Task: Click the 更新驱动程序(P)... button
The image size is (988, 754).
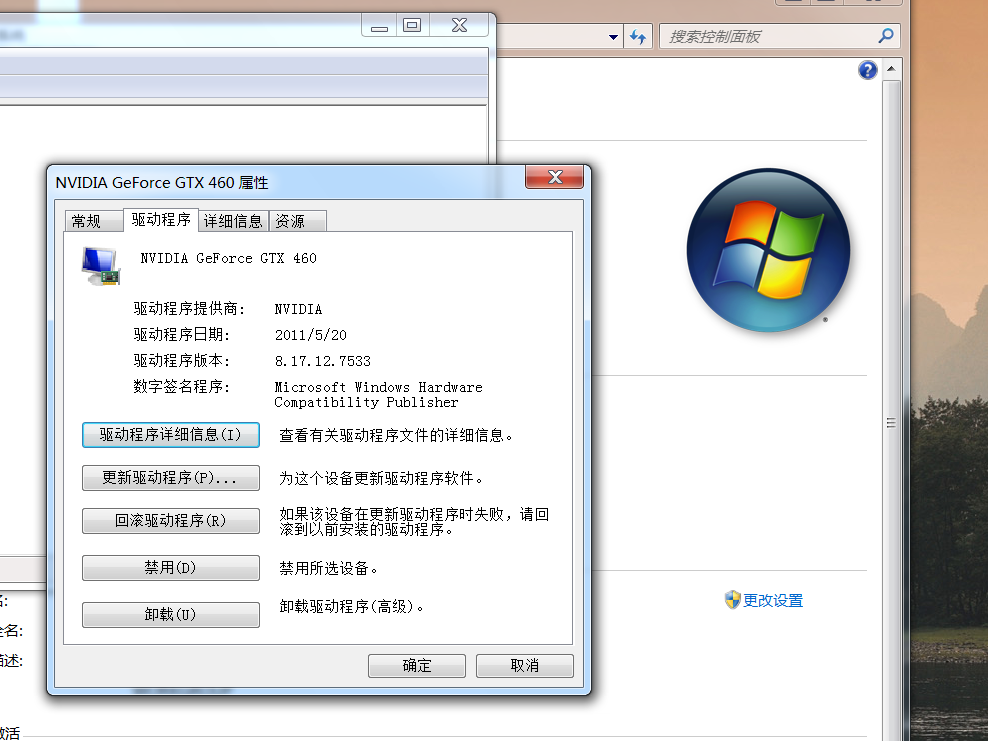Action: [170, 478]
